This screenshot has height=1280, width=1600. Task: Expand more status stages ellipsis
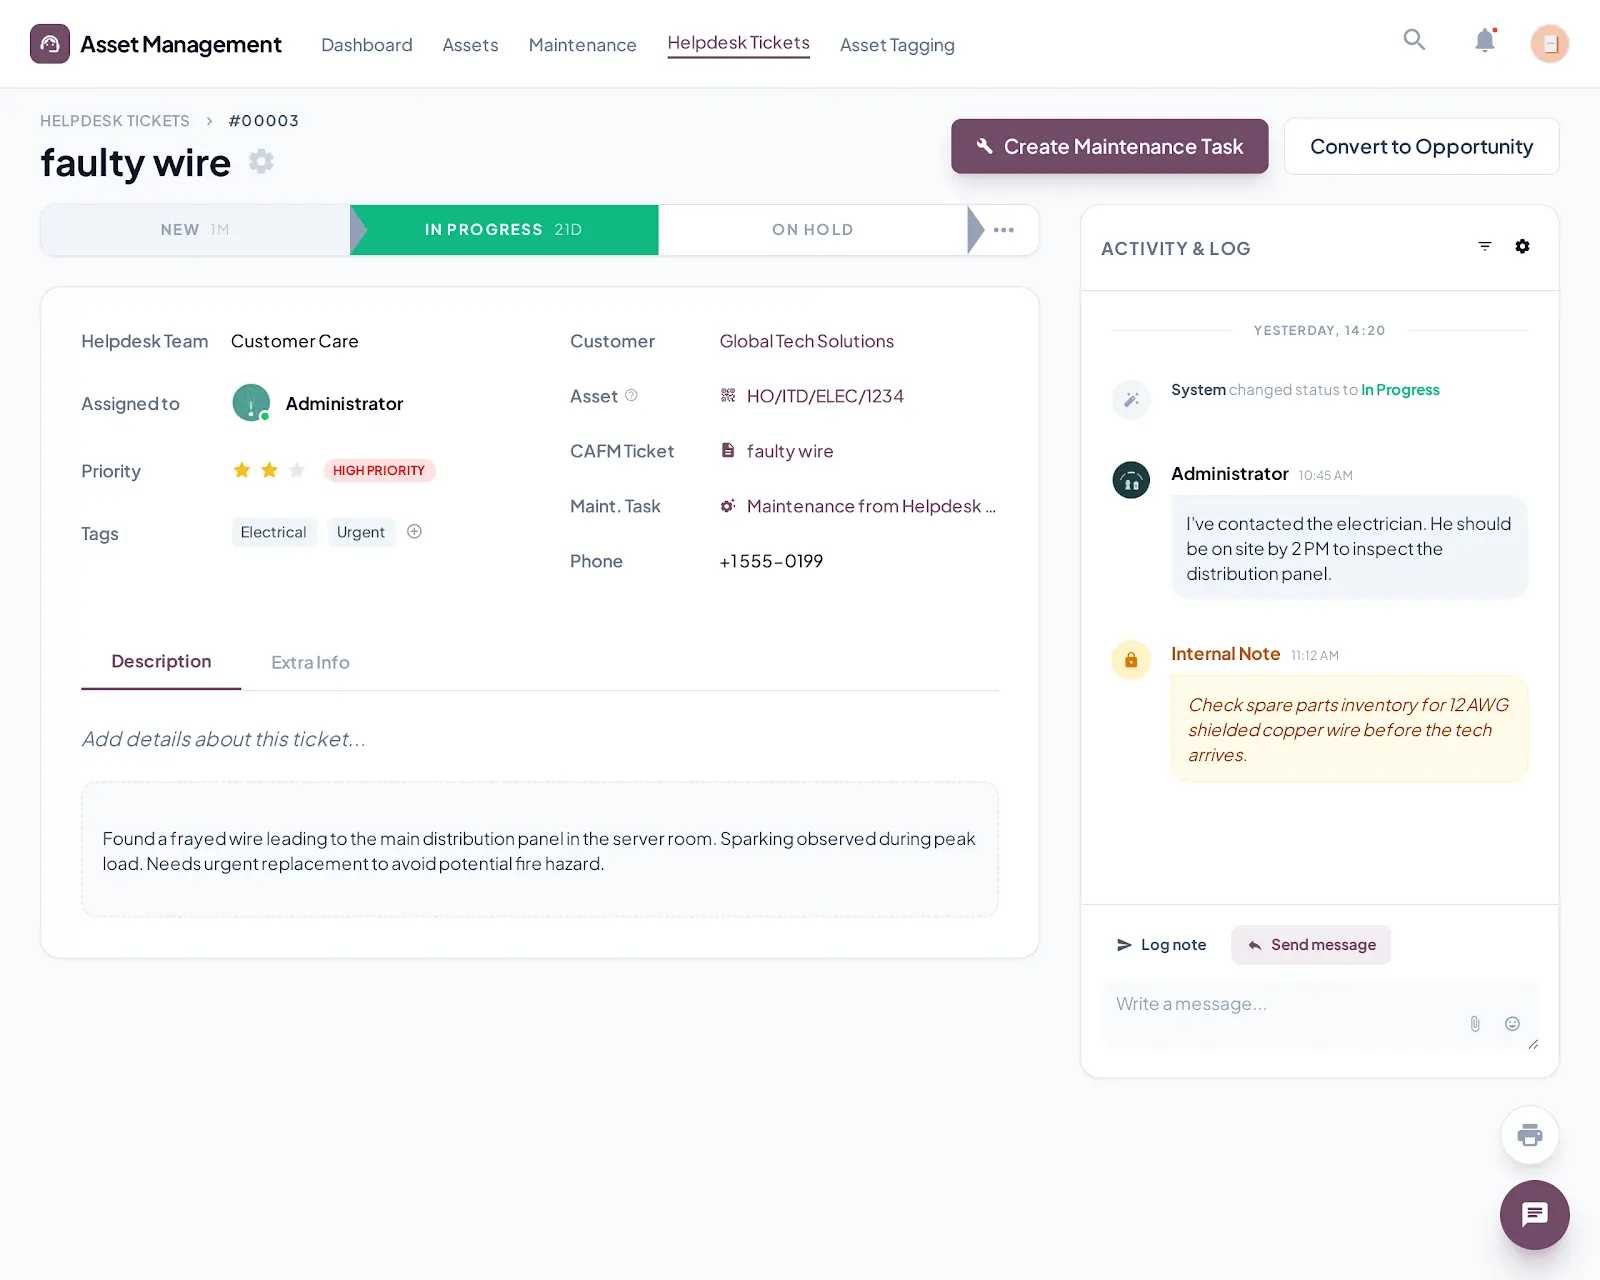[x=1004, y=230]
